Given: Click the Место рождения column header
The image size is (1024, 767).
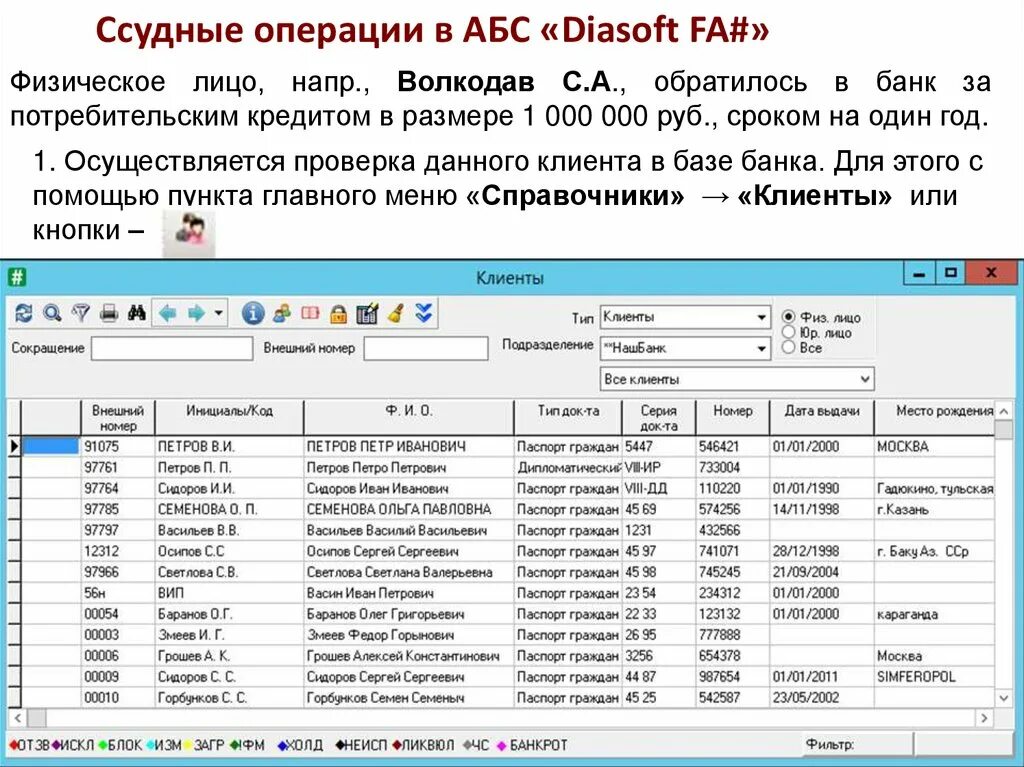Looking at the screenshot, I should pos(935,418).
